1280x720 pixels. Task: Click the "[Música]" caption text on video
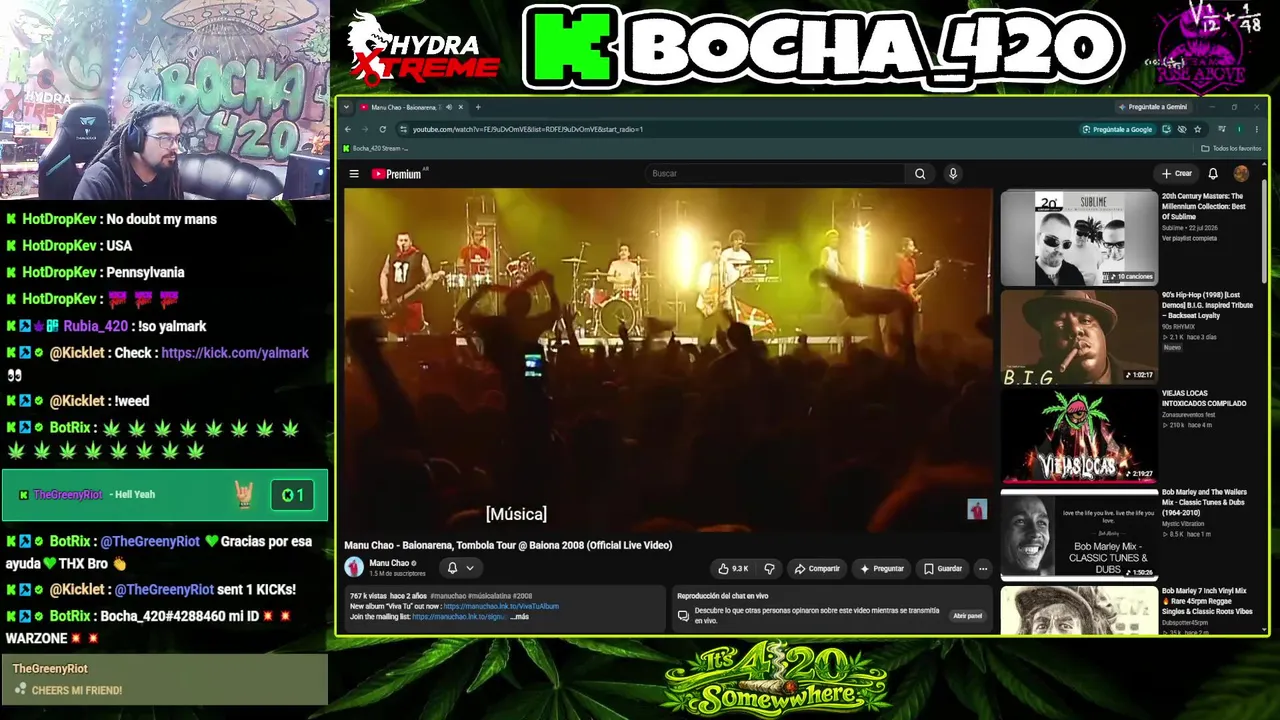coord(516,514)
